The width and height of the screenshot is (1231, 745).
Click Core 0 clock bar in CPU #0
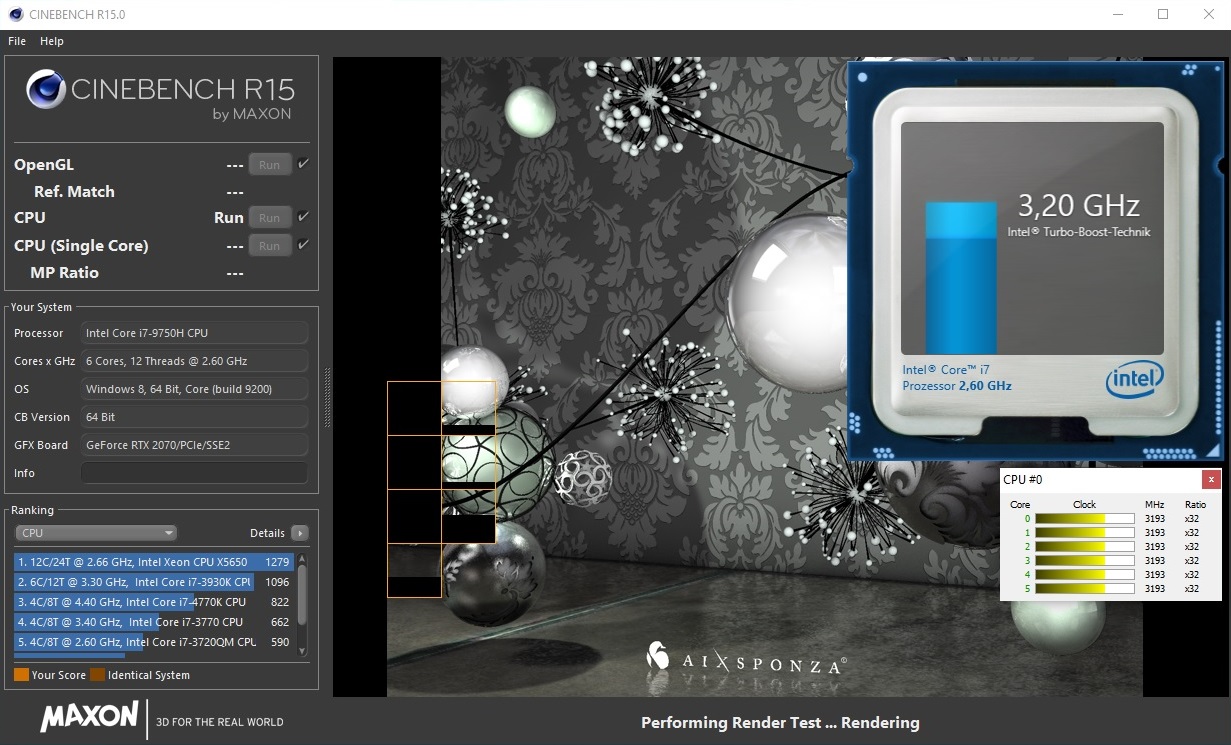tap(1084, 519)
